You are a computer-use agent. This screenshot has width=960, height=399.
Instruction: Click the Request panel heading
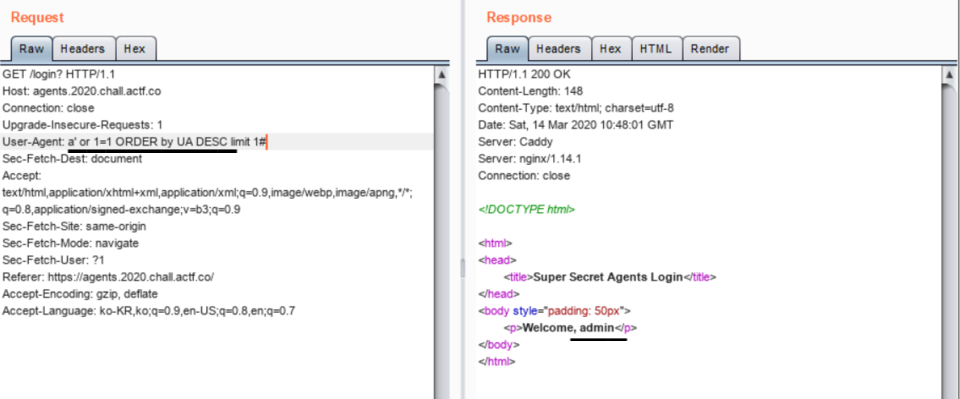(x=37, y=17)
